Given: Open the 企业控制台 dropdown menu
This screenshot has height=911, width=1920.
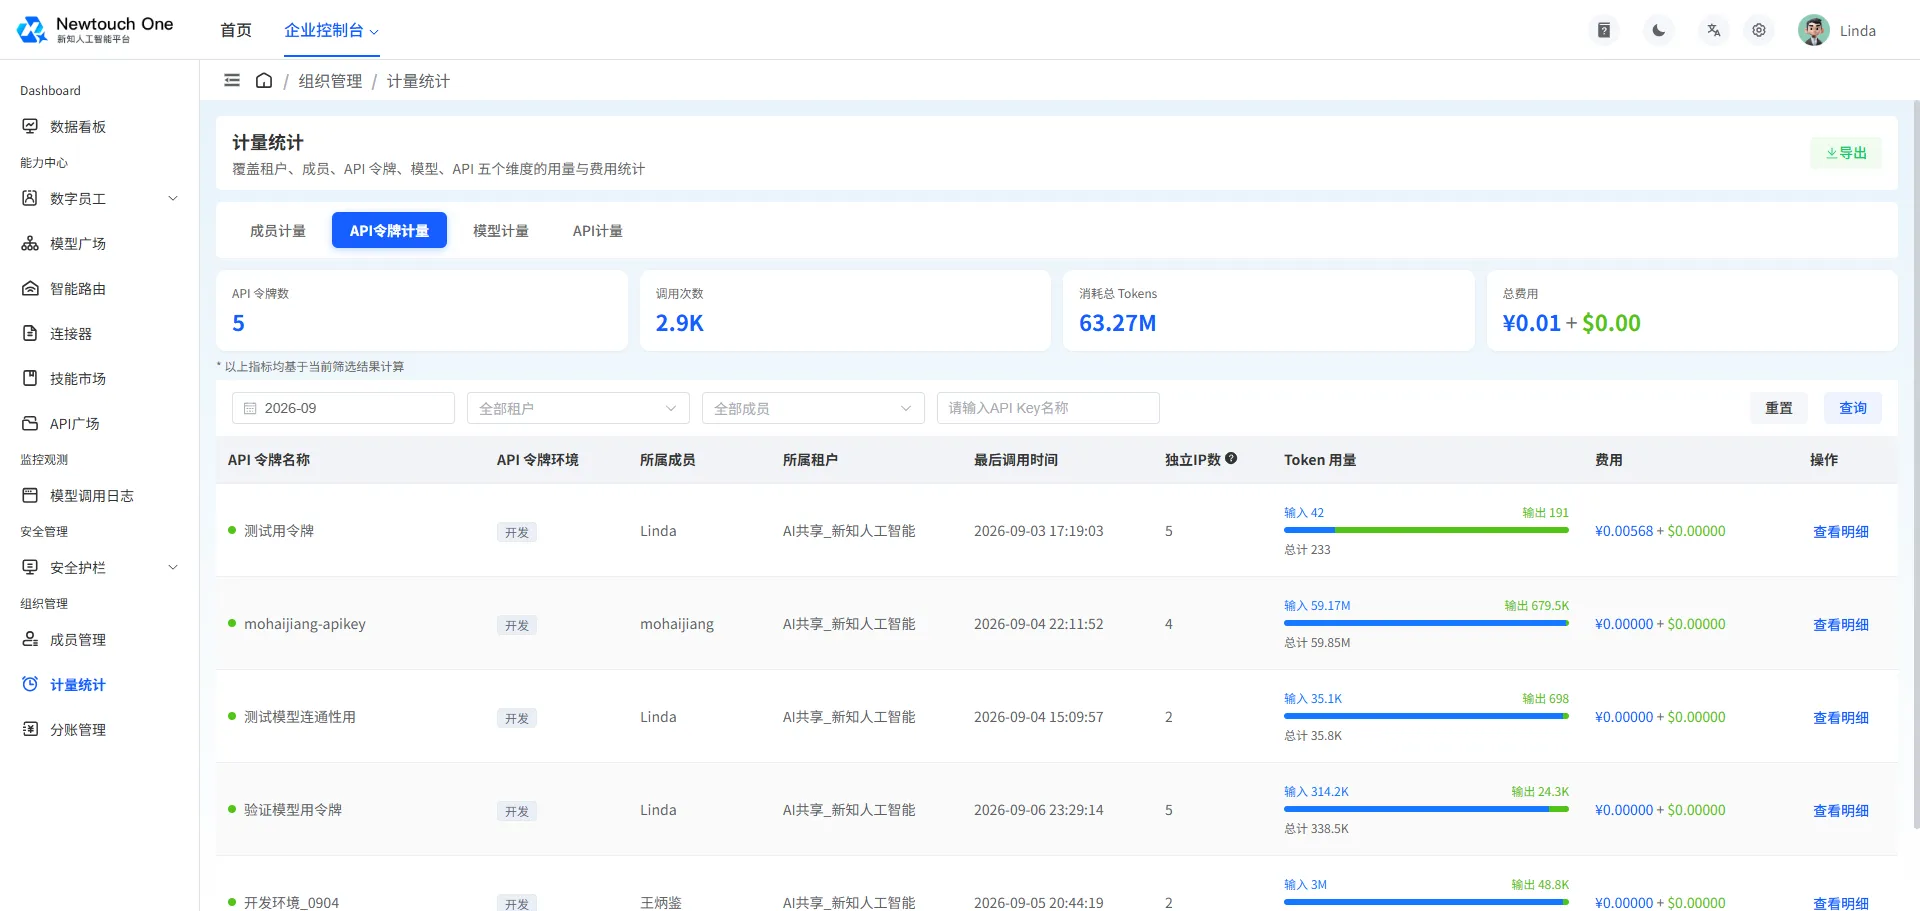Looking at the screenshot, I should tap(331, 30).
